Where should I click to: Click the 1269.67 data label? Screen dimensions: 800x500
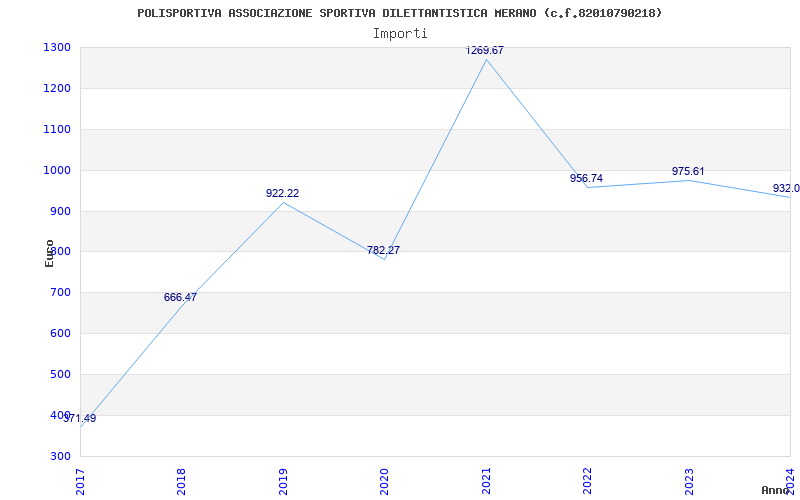click(485, 50)
